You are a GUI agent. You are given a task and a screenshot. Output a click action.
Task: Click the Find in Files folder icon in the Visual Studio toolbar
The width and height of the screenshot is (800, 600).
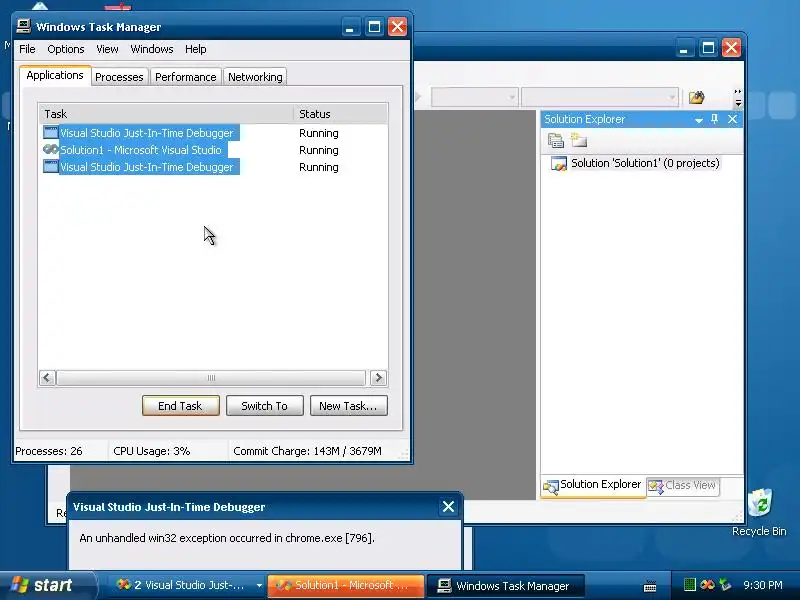696,97
